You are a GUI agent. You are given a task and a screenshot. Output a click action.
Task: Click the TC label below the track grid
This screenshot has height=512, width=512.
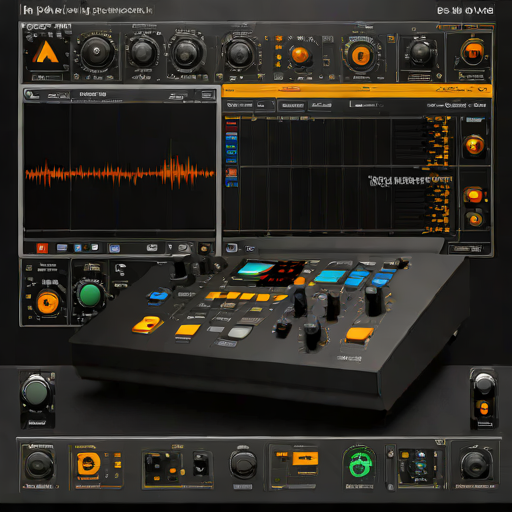250,249
